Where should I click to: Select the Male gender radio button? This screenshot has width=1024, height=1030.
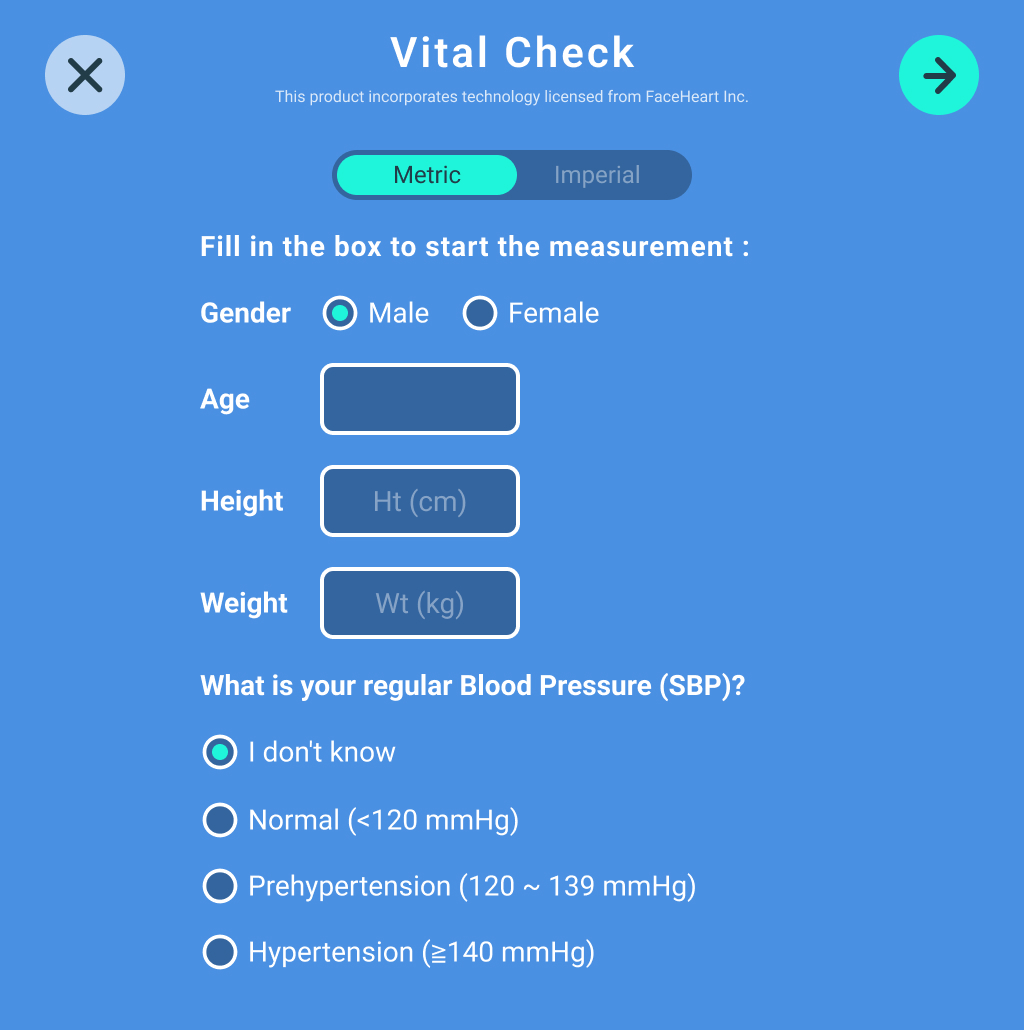coord(339,313)
